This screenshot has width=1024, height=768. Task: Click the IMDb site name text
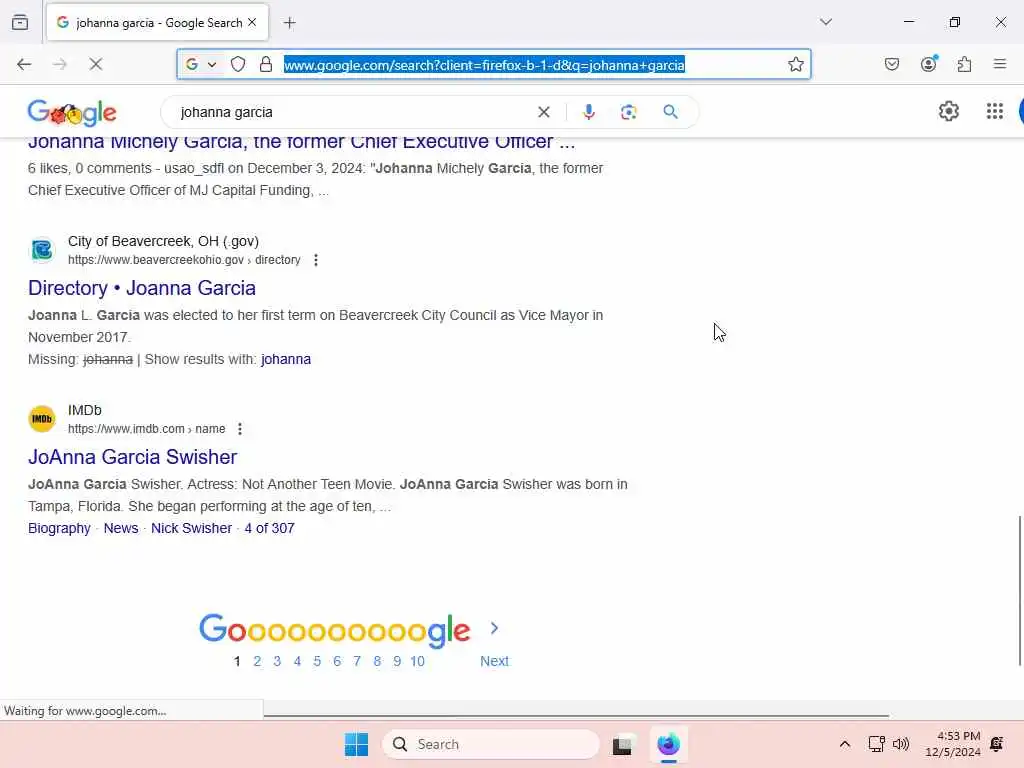click(x=85, y=411)
